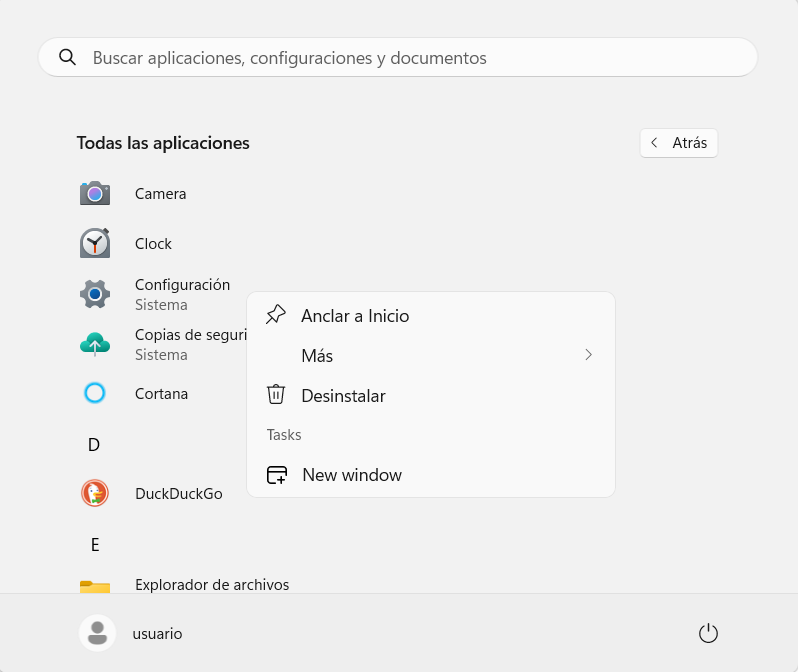Open the Camera app icon
Screen dimensions: 798x672
(95, 193)
